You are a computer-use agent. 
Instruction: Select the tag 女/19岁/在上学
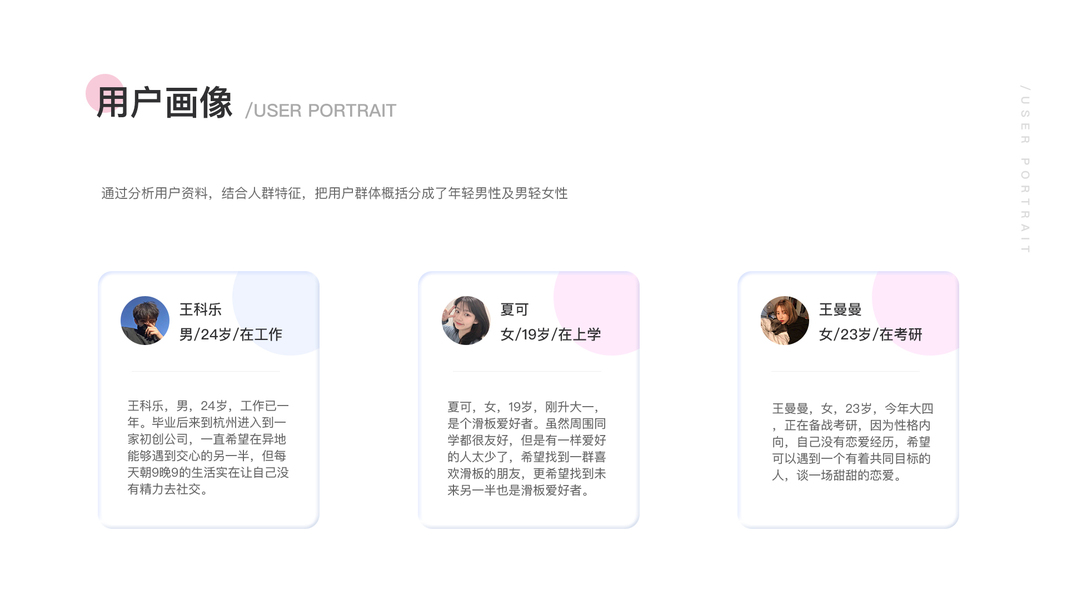coord(551,334)
